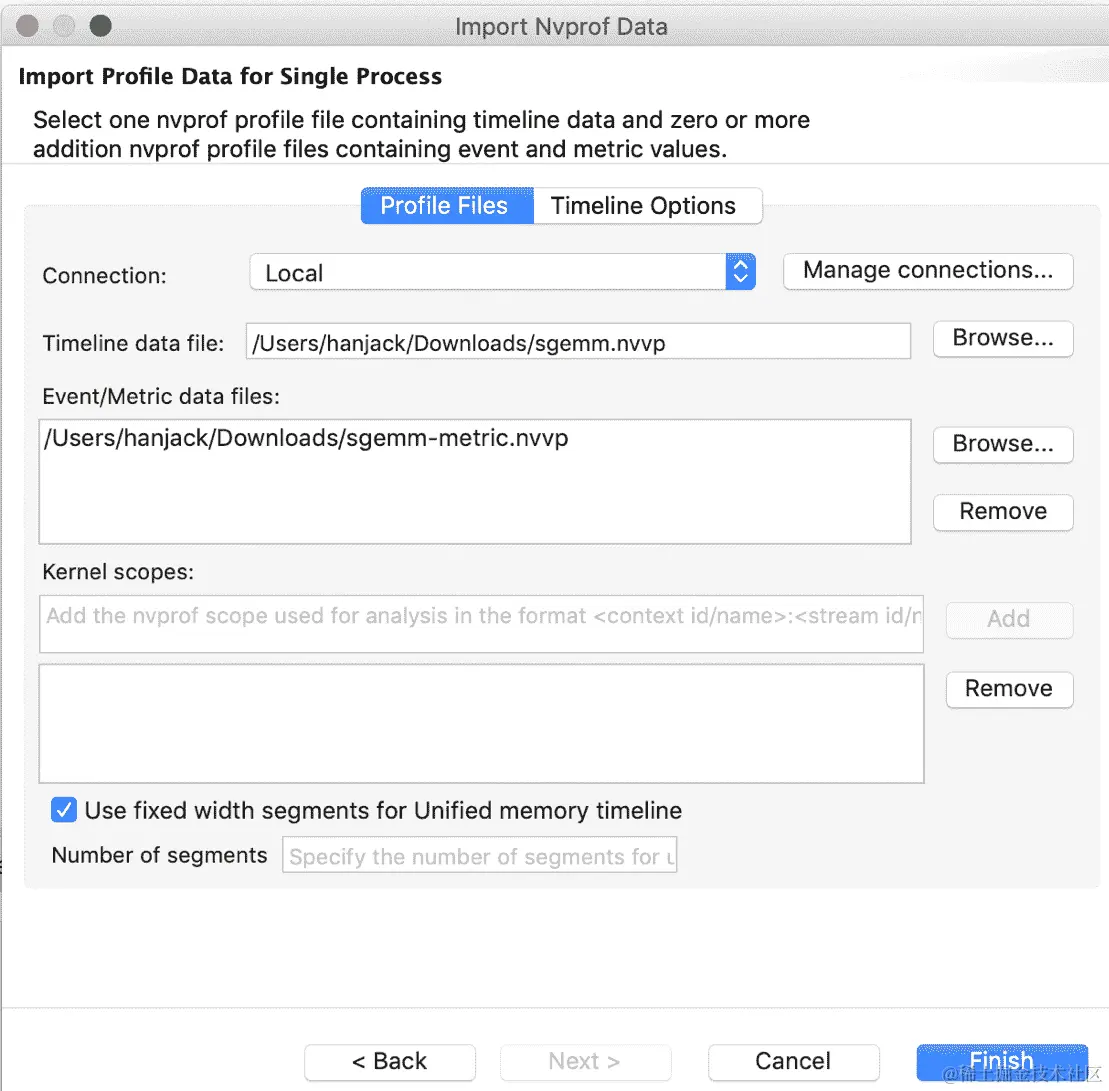Switch to the Timeline Options tab
1109x1091 pixels.
tap(643, 206)
